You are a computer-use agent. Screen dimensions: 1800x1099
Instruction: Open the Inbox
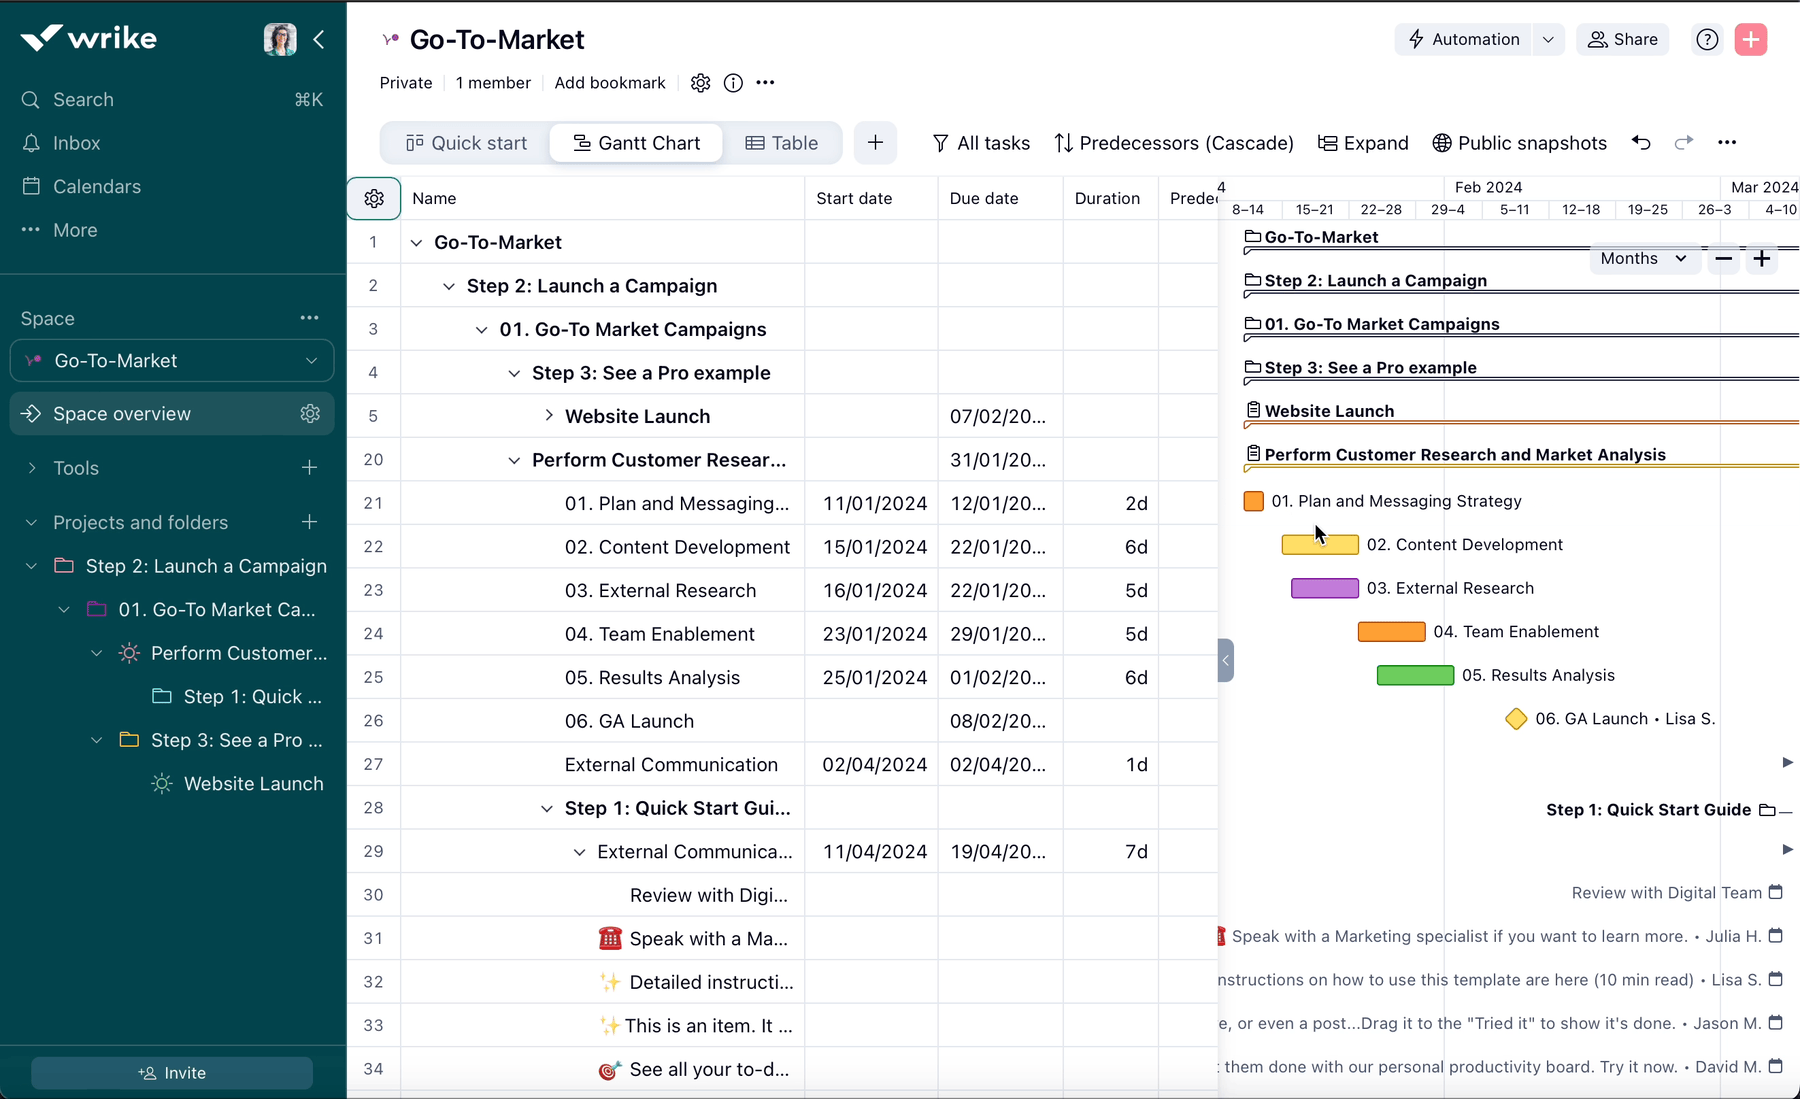[x=75, y=143]
